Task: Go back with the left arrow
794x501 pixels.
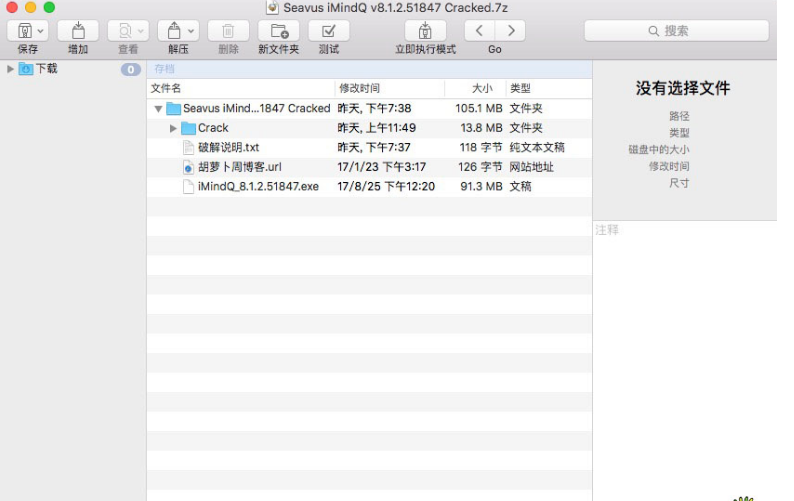Action: (x=479, y=31)
